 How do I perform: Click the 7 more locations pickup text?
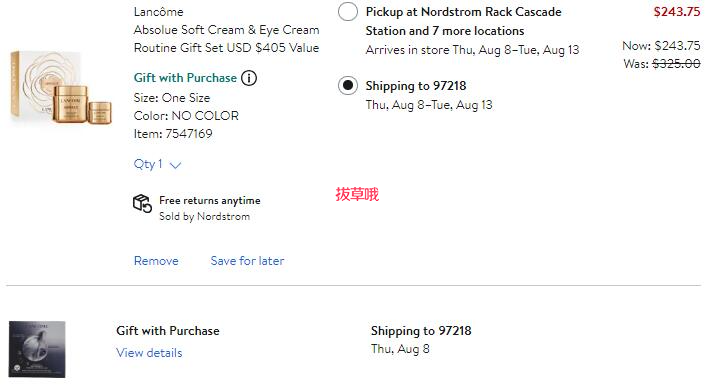click(478, 31)
